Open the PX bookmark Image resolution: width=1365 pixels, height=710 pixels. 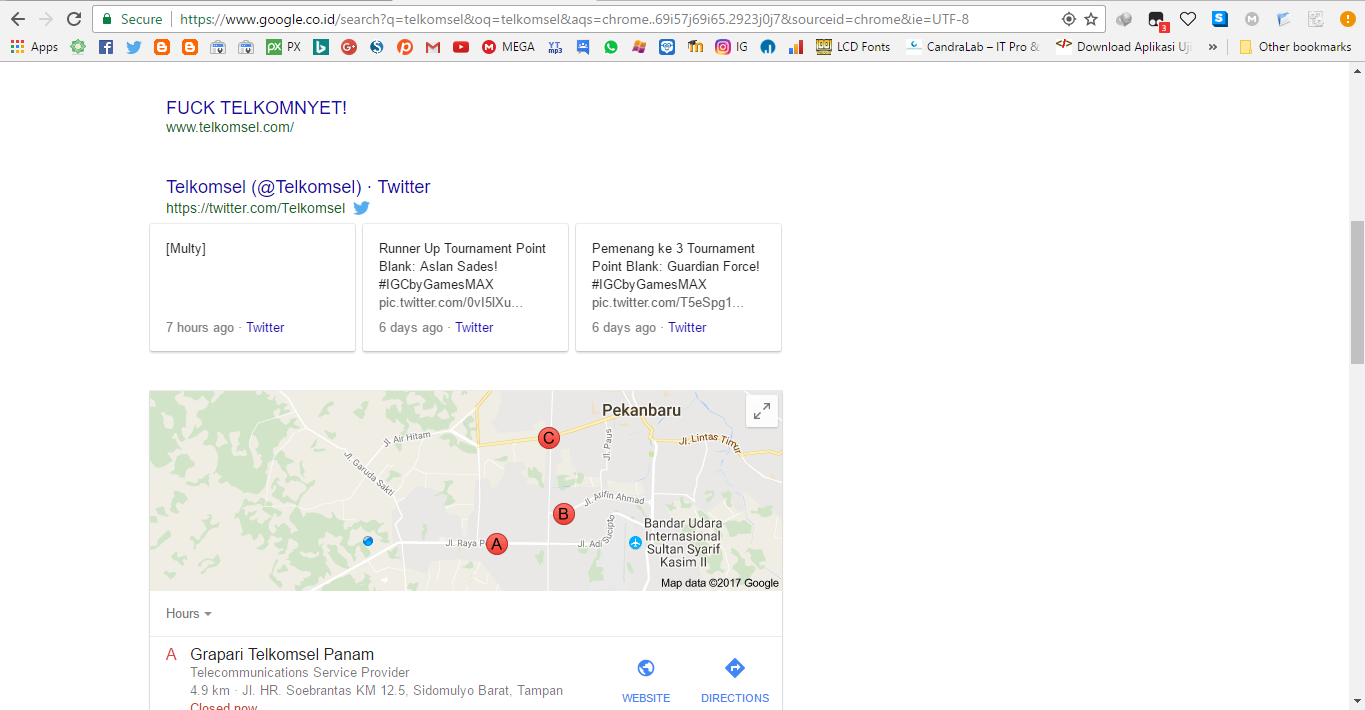284,46
